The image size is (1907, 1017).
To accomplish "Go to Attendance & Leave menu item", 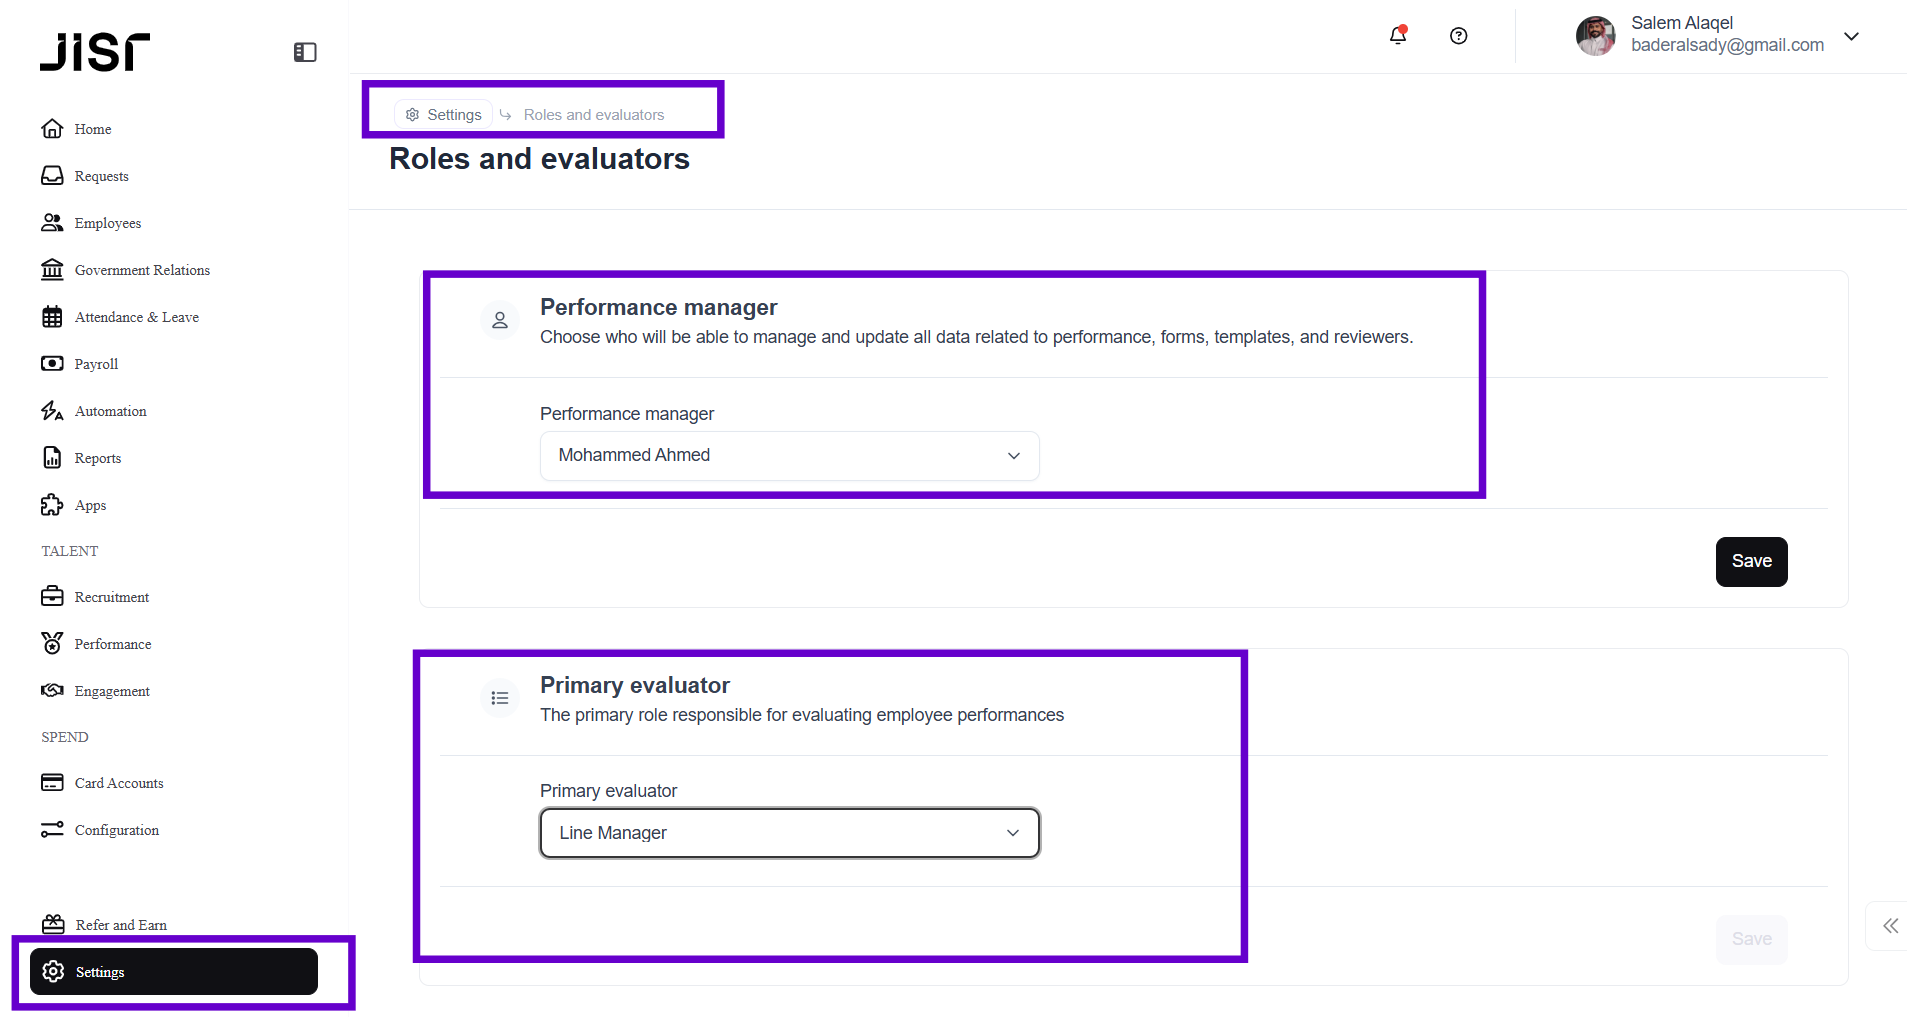I will 136,317.
